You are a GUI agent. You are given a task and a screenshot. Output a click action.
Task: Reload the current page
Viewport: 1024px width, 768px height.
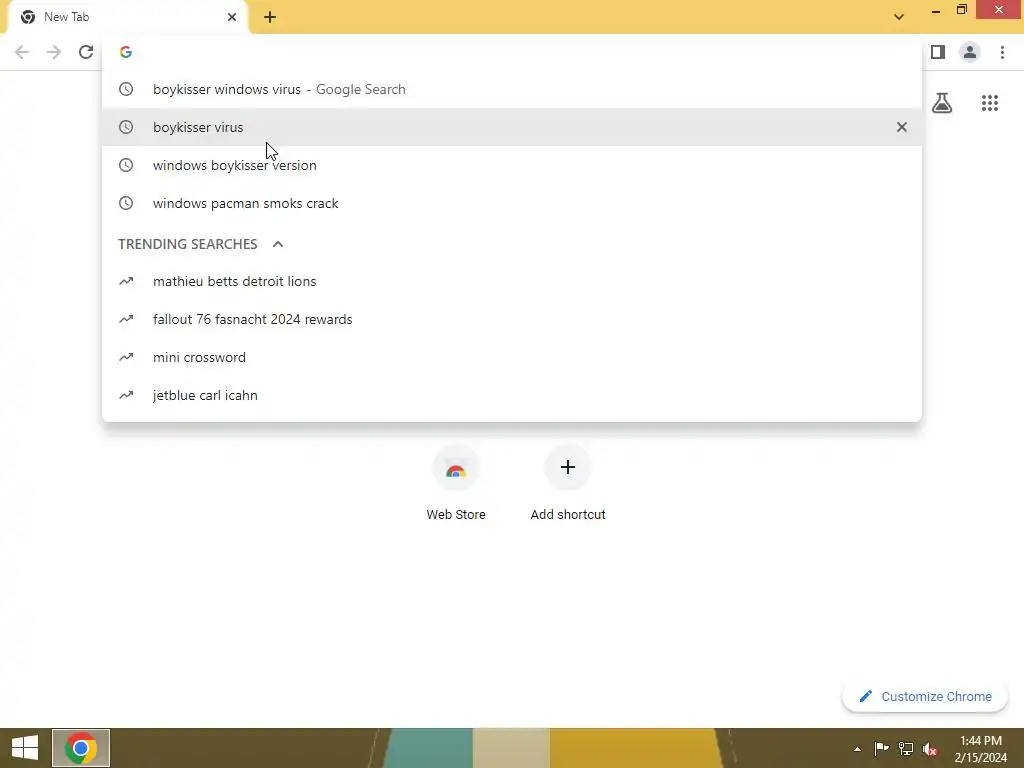click(x=86, y=52)
